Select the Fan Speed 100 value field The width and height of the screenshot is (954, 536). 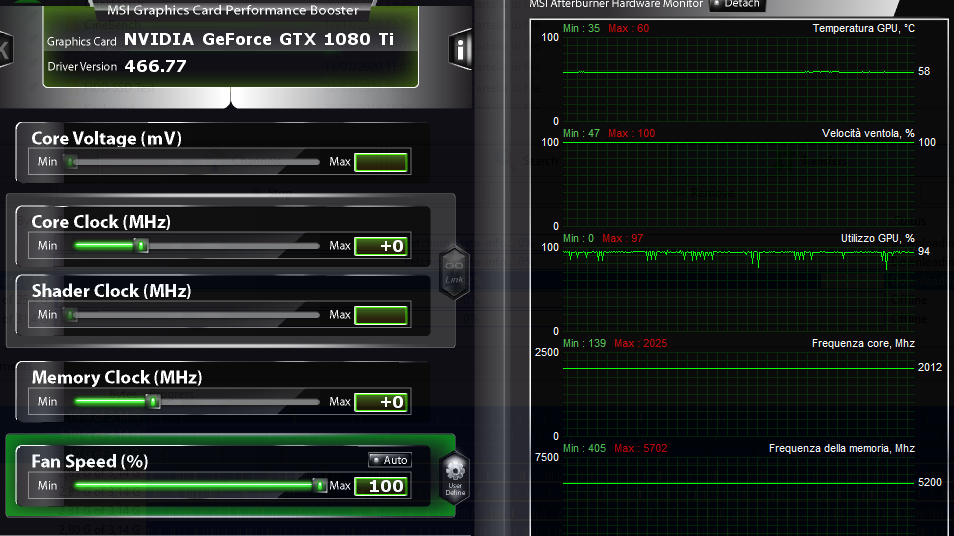coord(381,486)
